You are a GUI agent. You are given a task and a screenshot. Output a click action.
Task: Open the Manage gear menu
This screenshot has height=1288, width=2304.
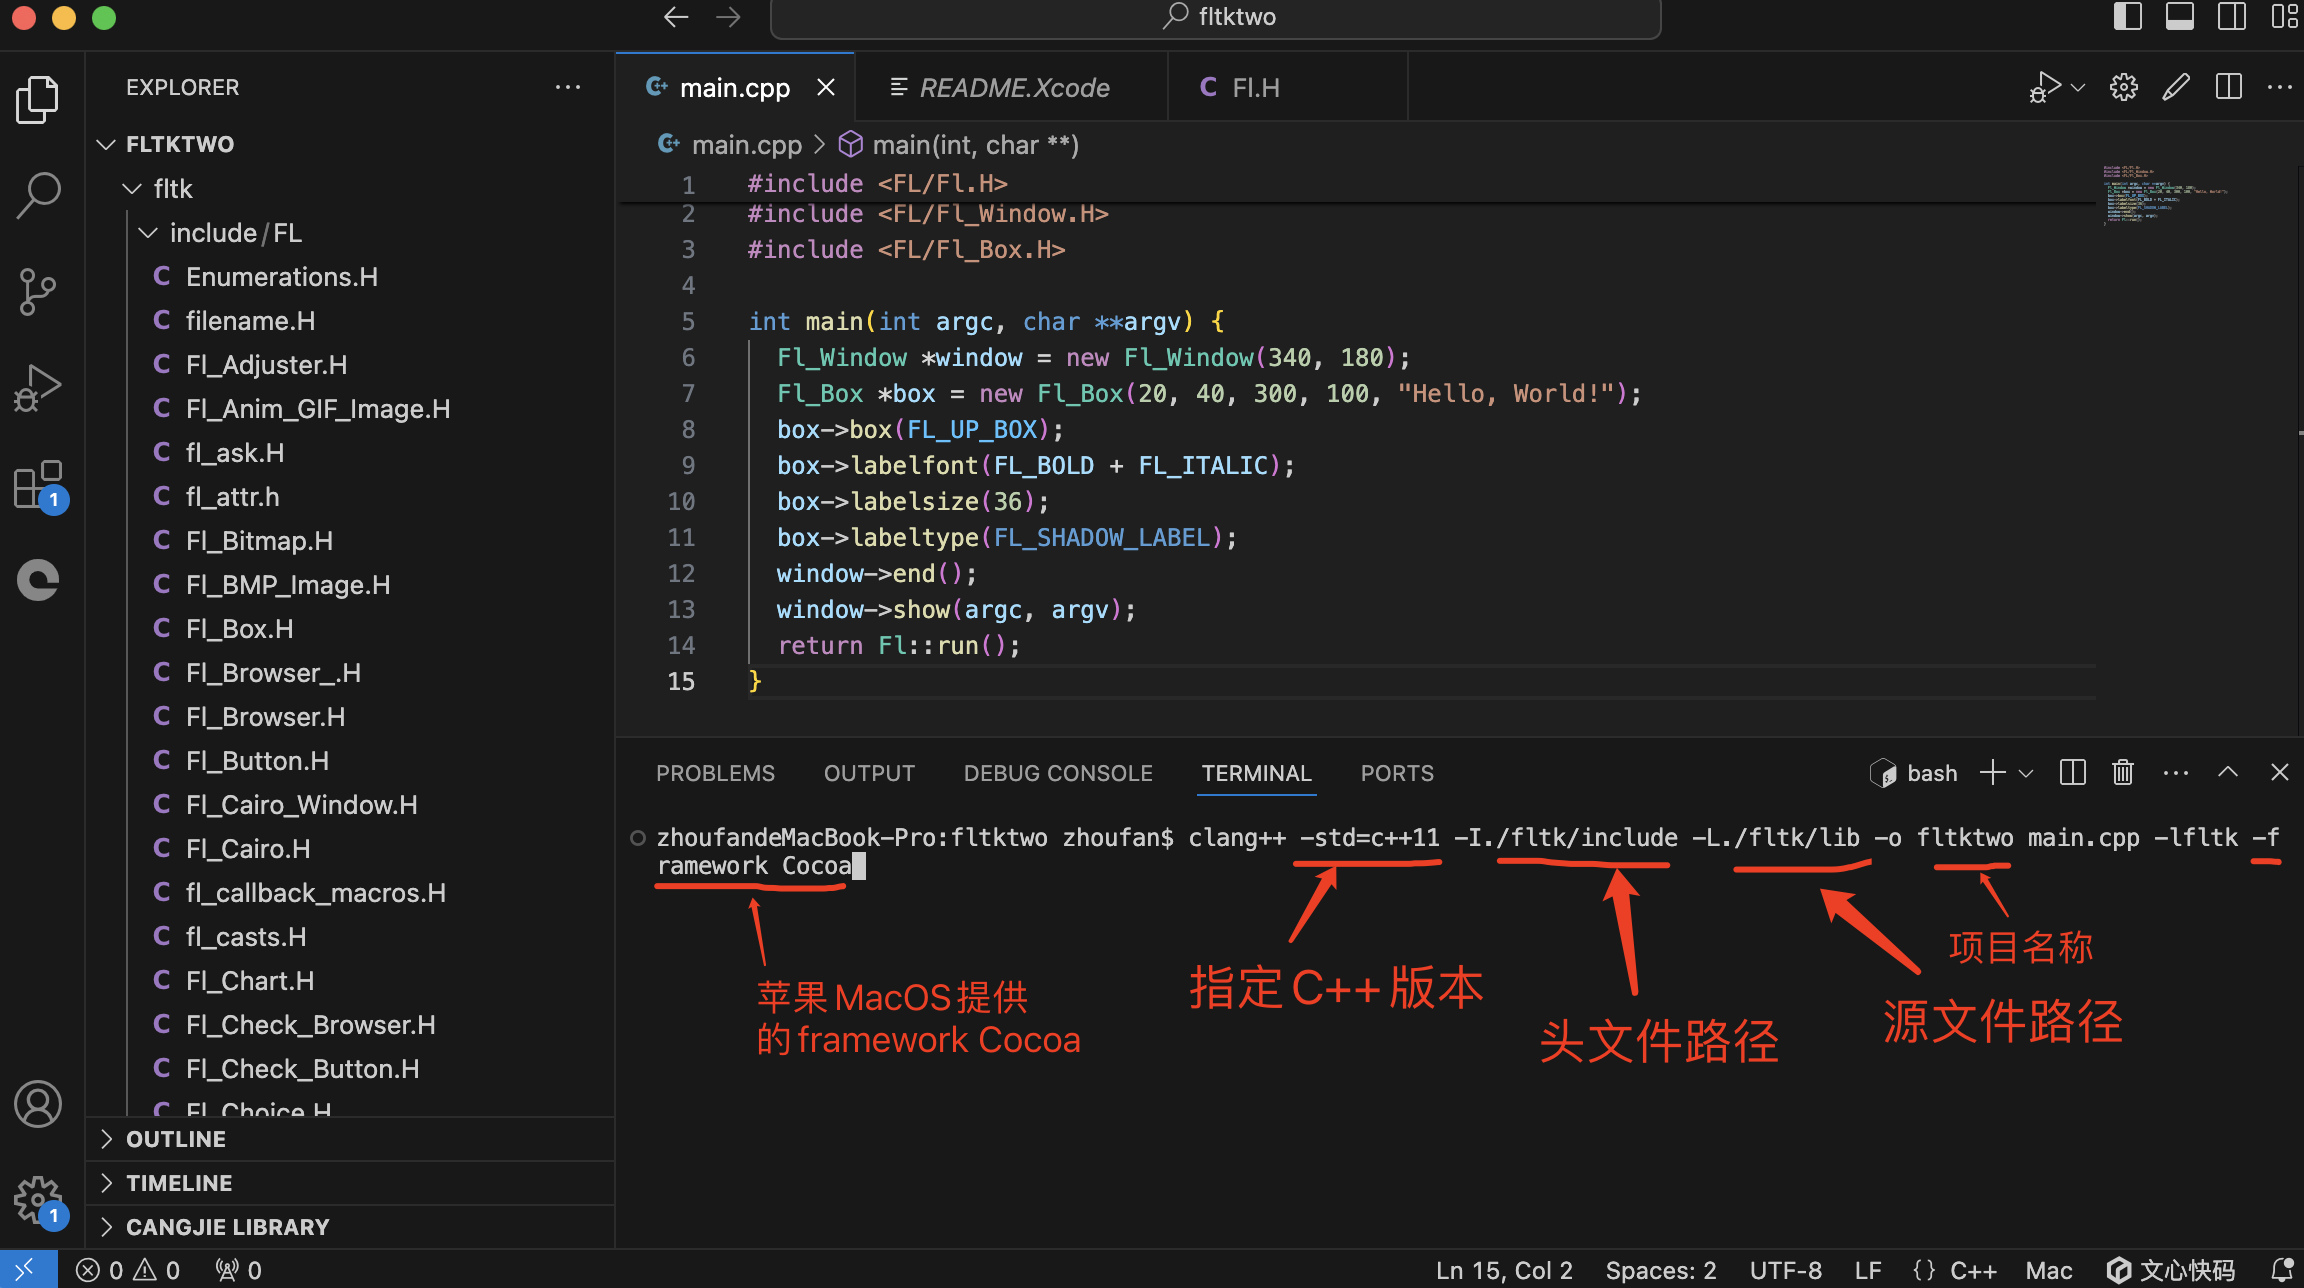[x=40, y=1200]
